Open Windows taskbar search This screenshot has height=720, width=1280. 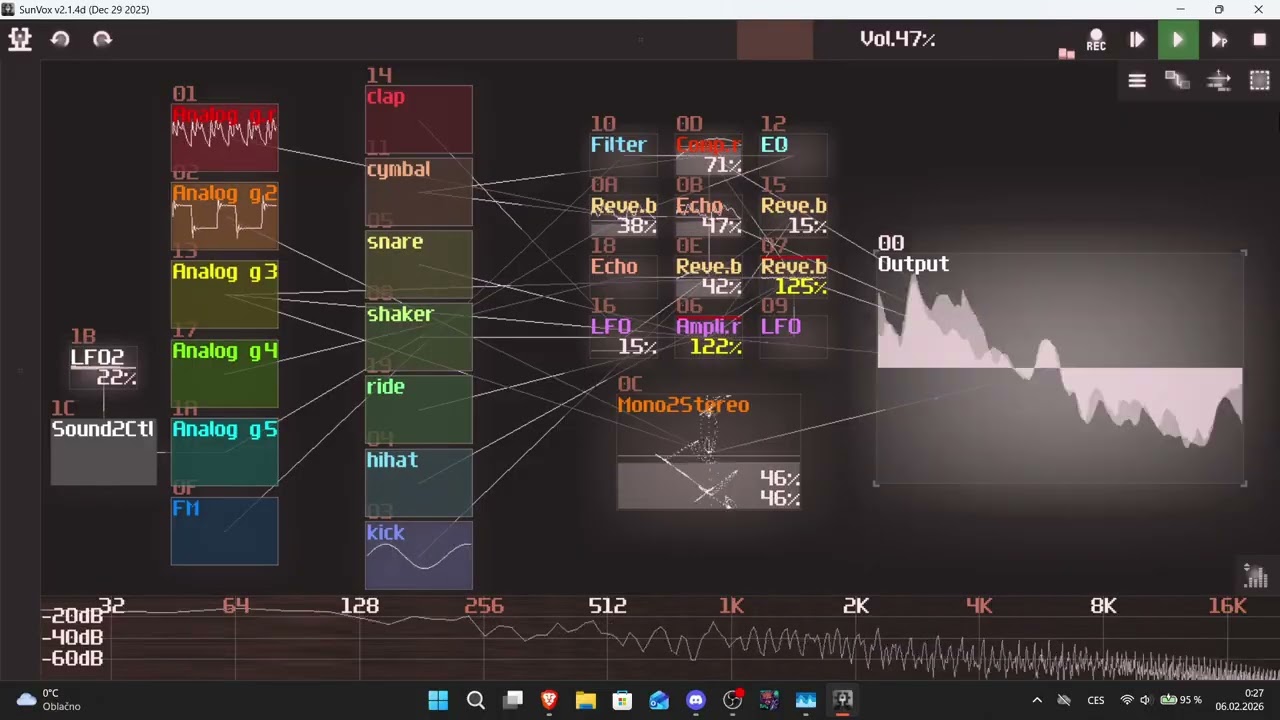476,700
